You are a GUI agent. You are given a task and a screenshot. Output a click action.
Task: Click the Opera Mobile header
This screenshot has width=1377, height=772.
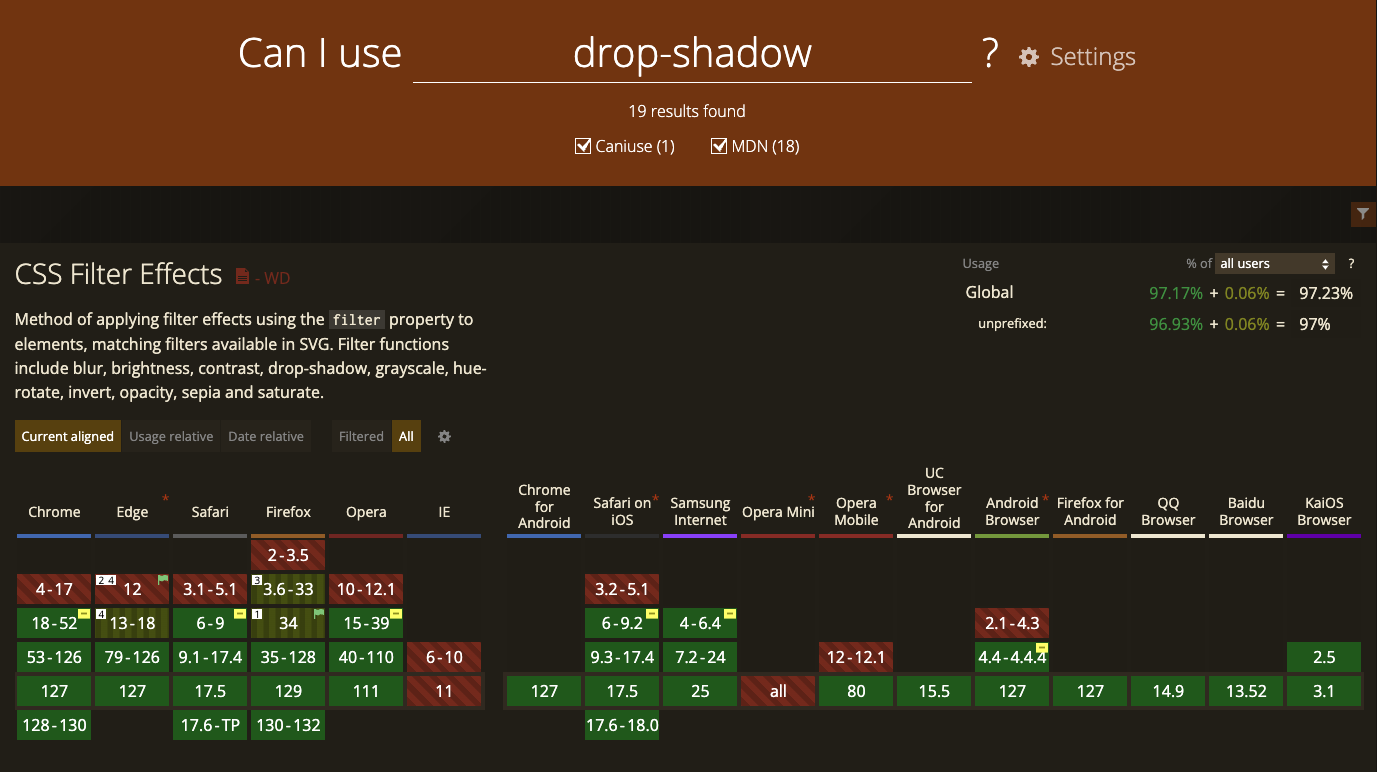[856, 511]
